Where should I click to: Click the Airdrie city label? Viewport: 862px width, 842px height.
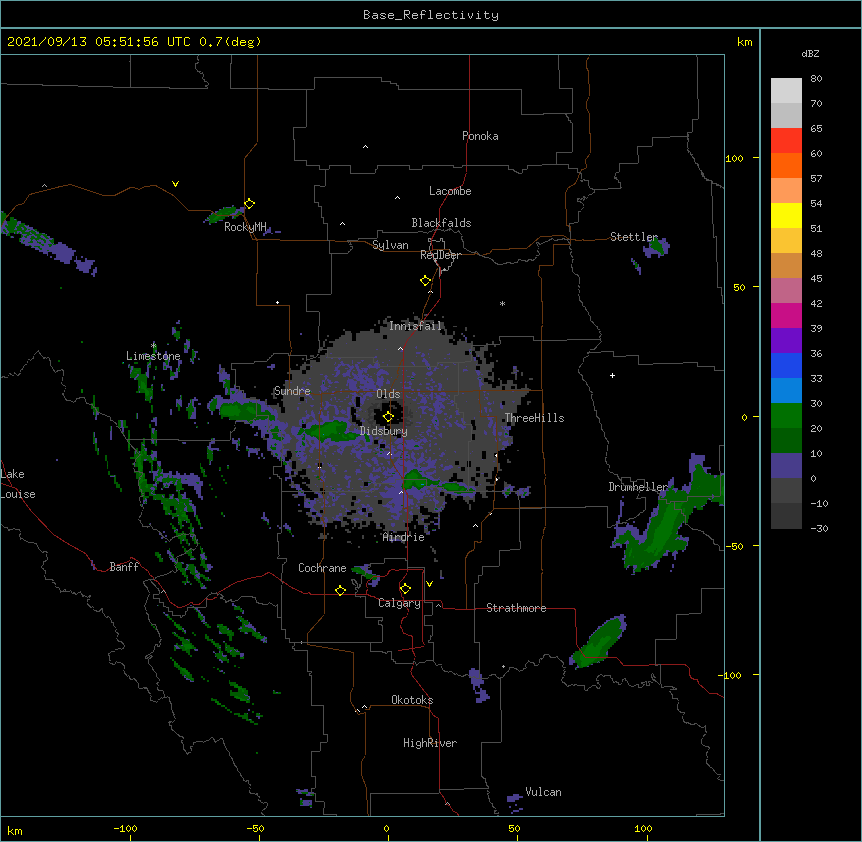[403, 537]
